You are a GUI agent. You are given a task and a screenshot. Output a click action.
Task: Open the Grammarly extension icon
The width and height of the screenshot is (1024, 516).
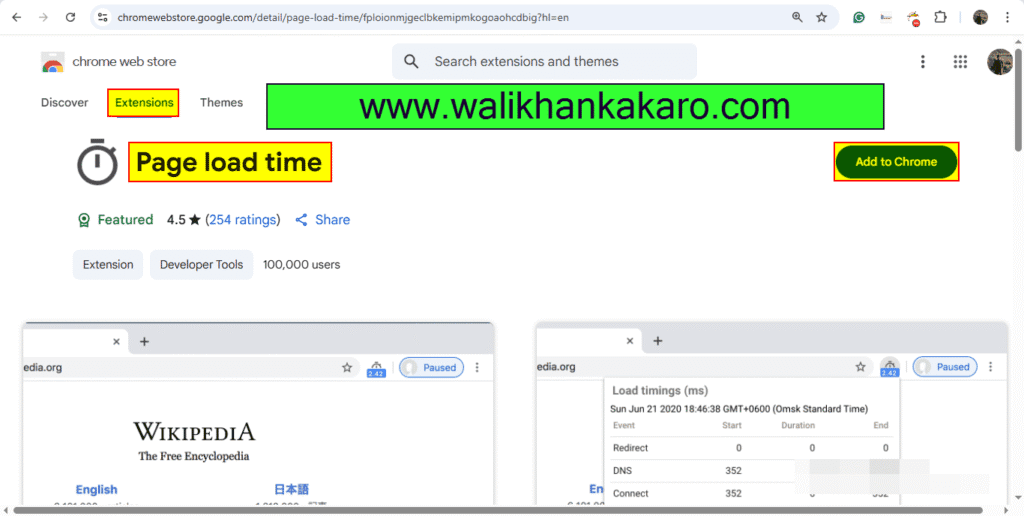tap(859, 18)
